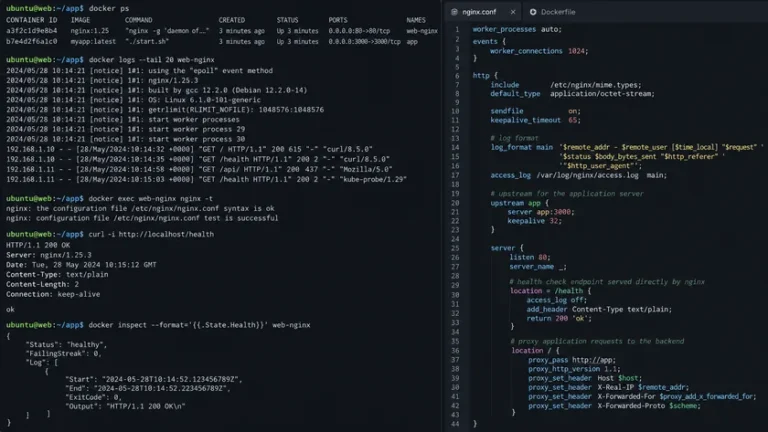Click the 'using the "epoll" event method' log line

point(139,71)
